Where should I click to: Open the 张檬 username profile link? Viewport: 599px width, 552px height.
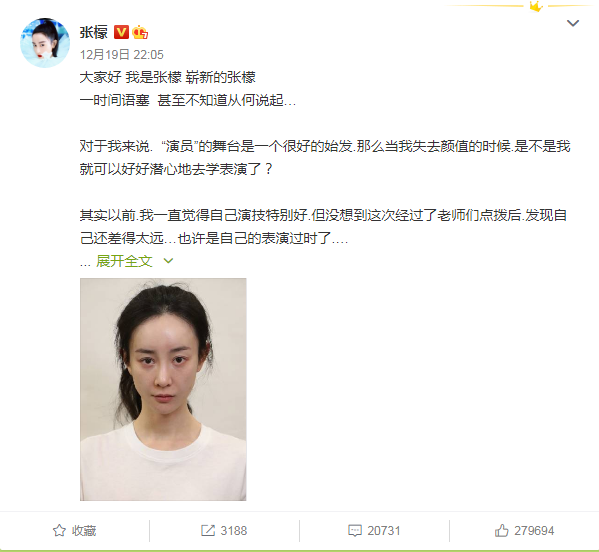pos(94,32)
